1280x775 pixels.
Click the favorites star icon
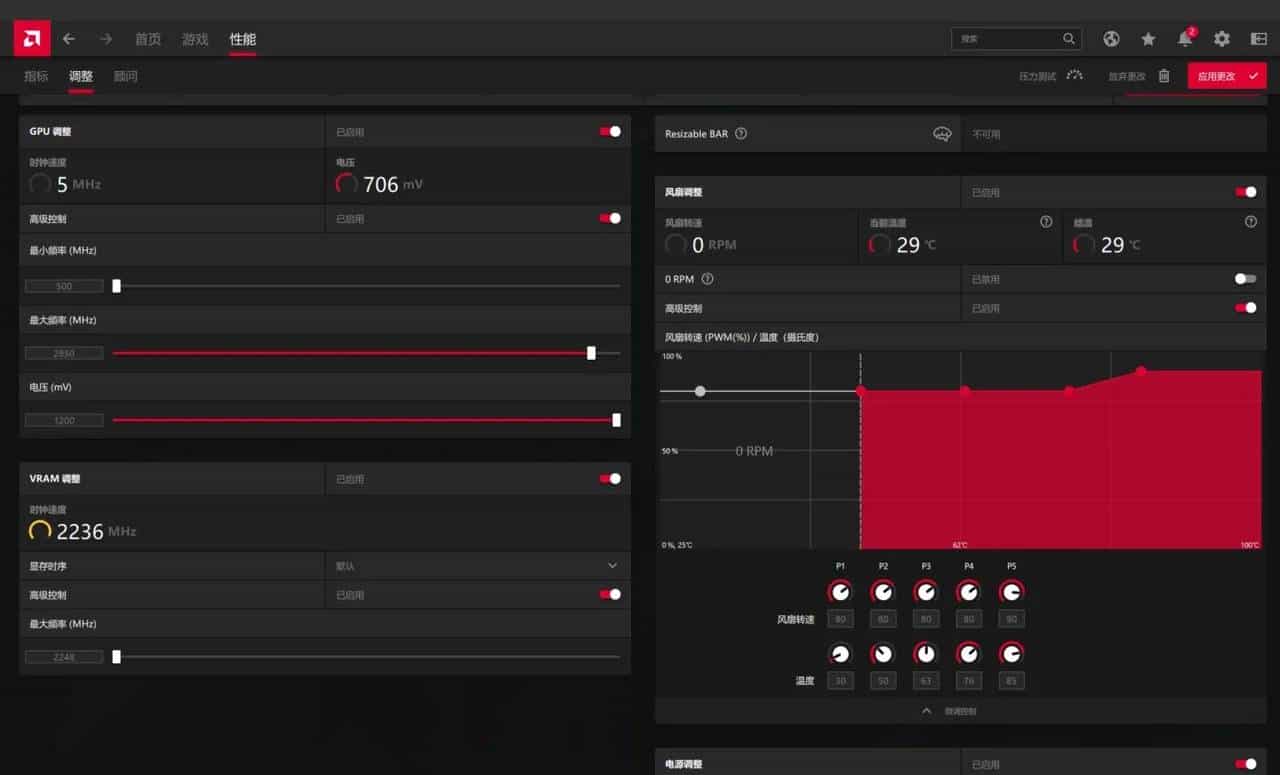pos(1148,39)
